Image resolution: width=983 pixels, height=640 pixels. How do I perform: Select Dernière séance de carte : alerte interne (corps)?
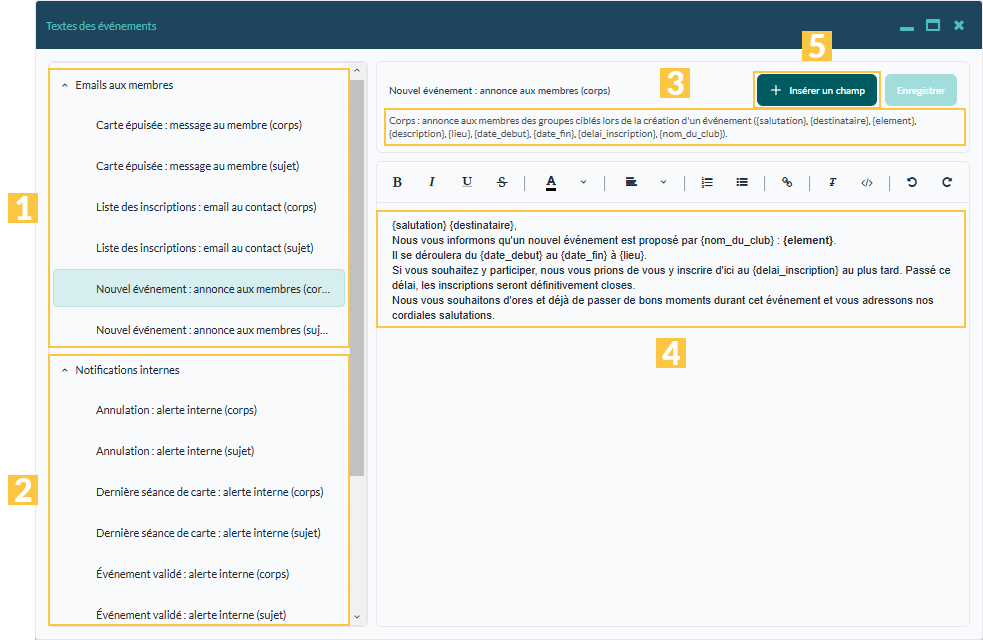click(x=199, y=492)
